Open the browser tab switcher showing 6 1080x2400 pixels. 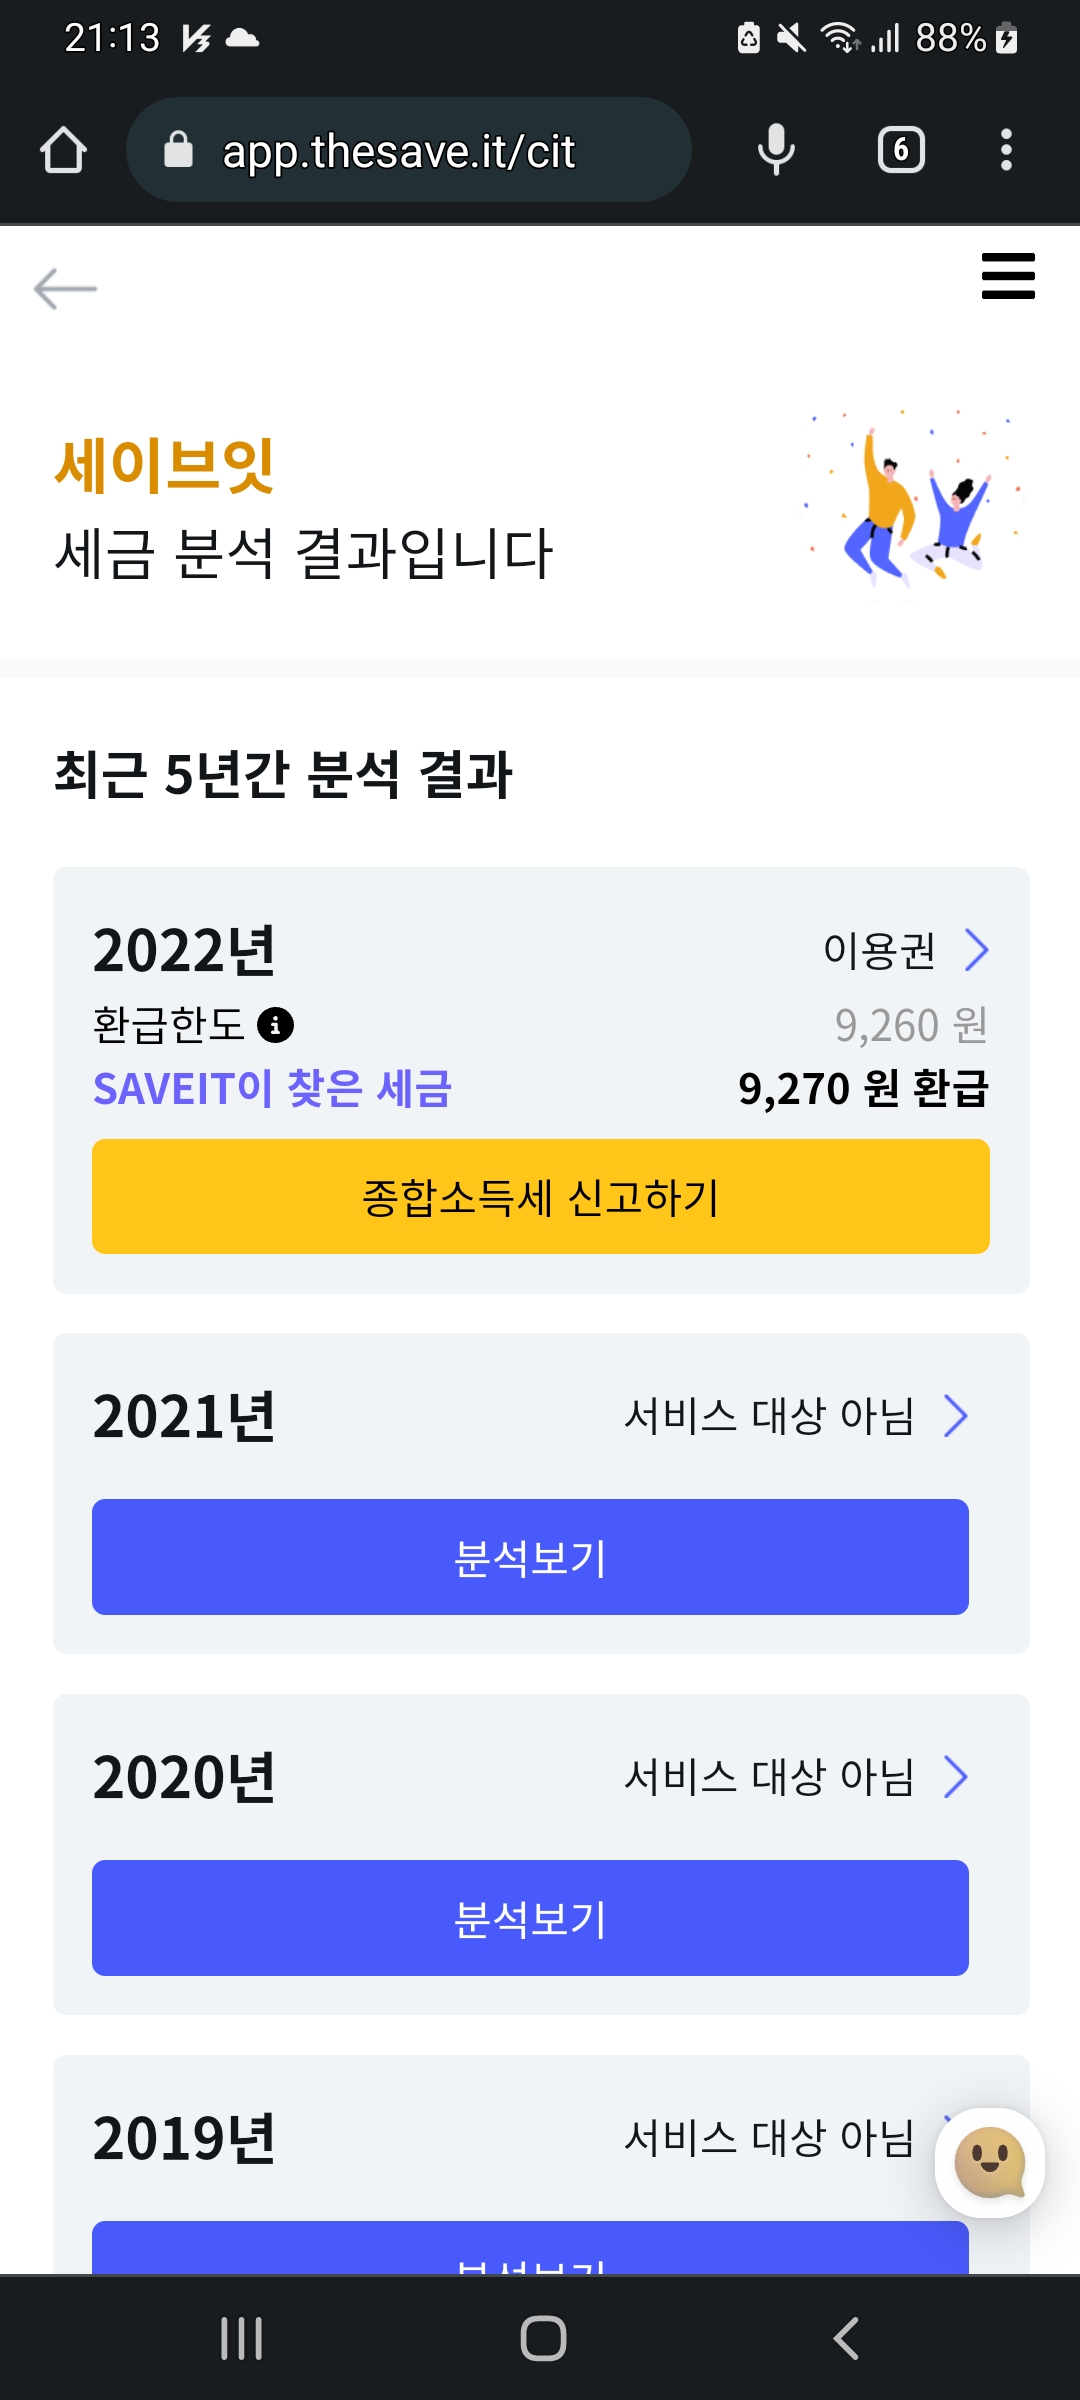point(901,150)
